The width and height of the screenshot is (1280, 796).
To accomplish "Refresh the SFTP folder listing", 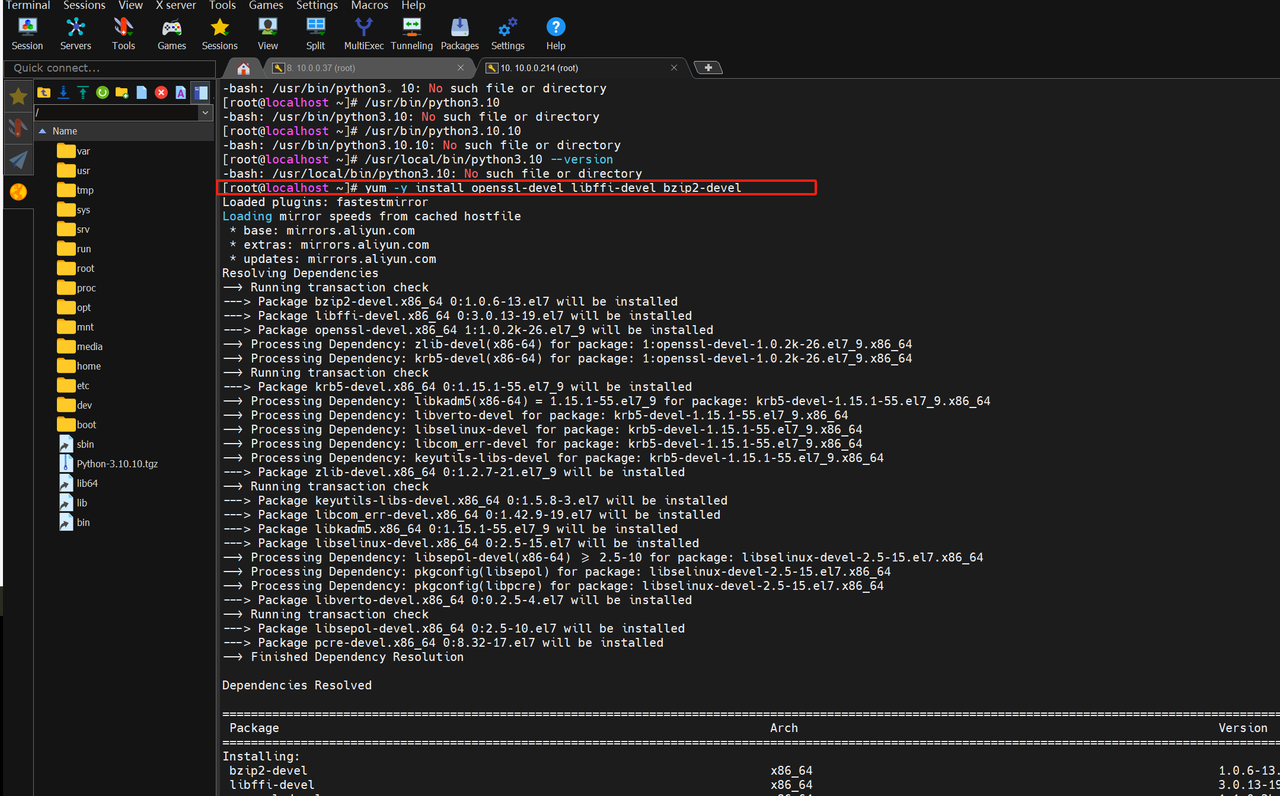I will point(102,93).
